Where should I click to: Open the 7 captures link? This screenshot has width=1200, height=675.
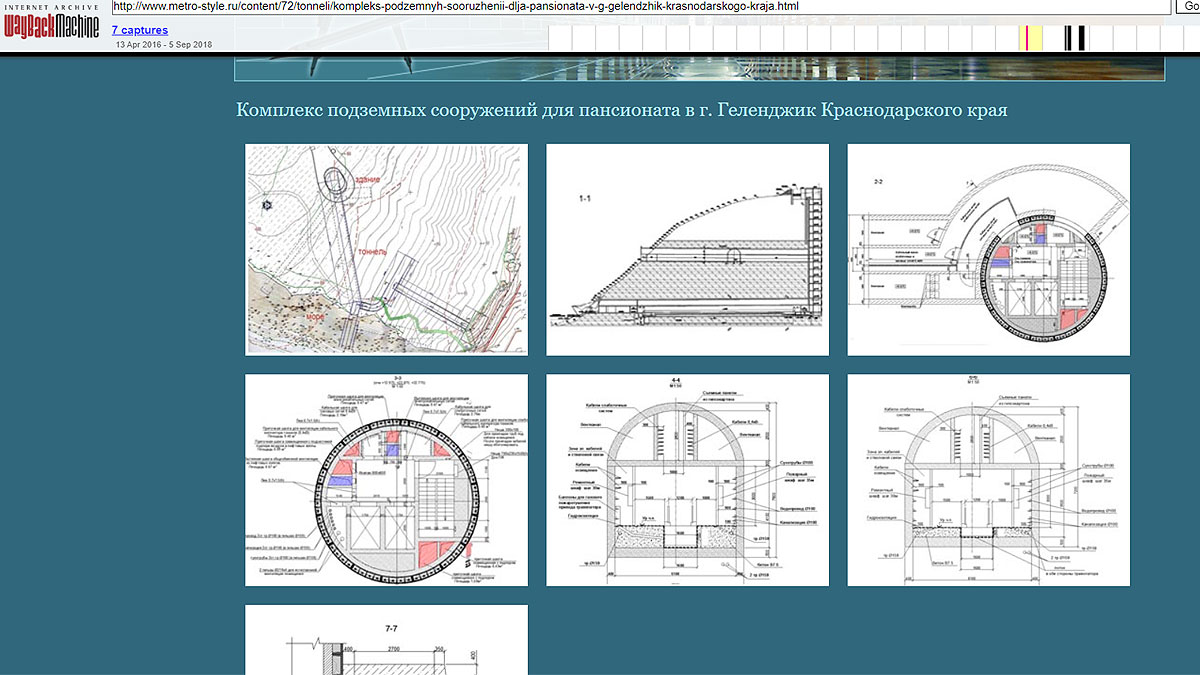[139, 30]
